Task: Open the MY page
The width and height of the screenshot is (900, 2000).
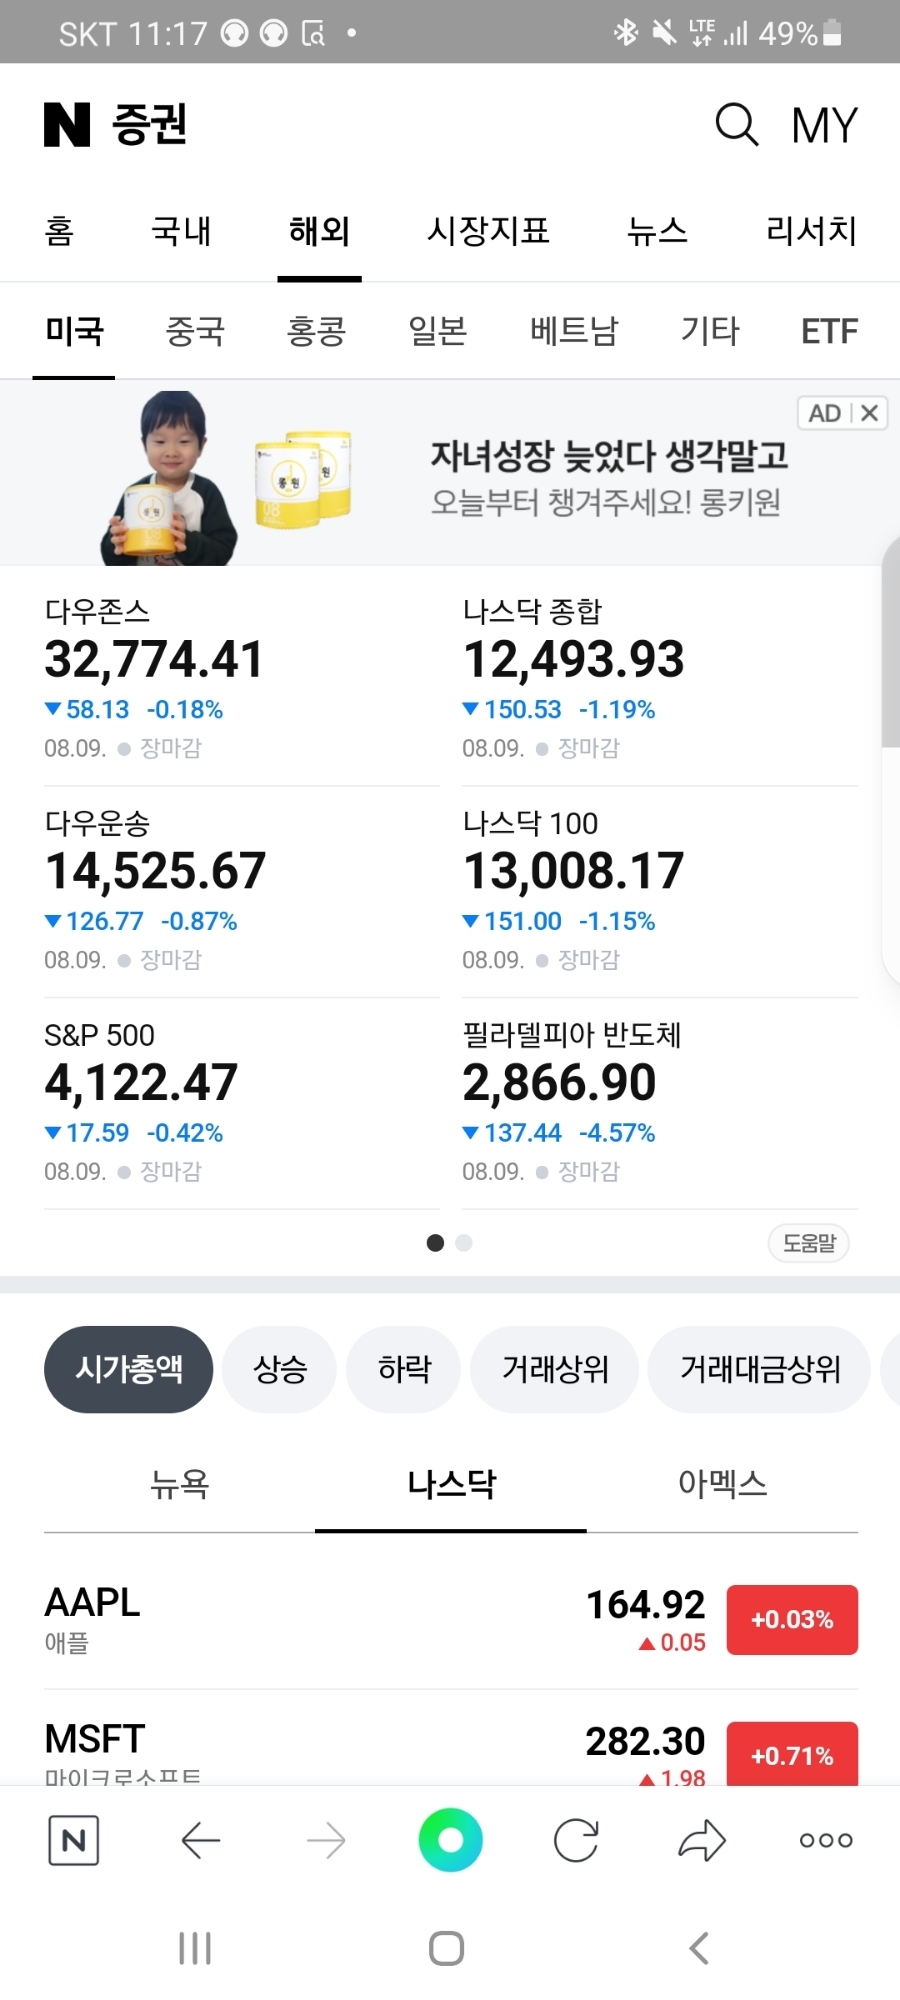Action: coord(825,126)
